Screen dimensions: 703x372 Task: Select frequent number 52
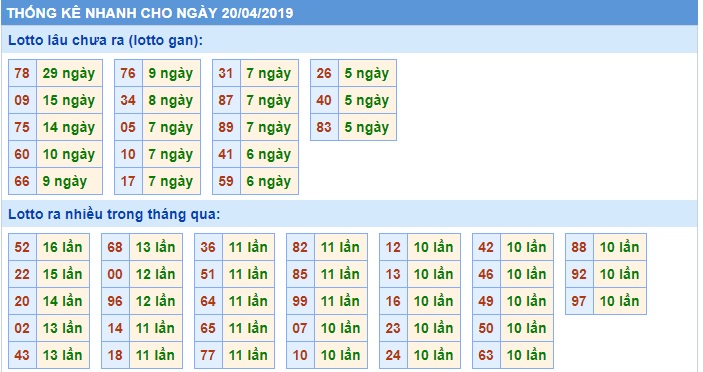22,247
